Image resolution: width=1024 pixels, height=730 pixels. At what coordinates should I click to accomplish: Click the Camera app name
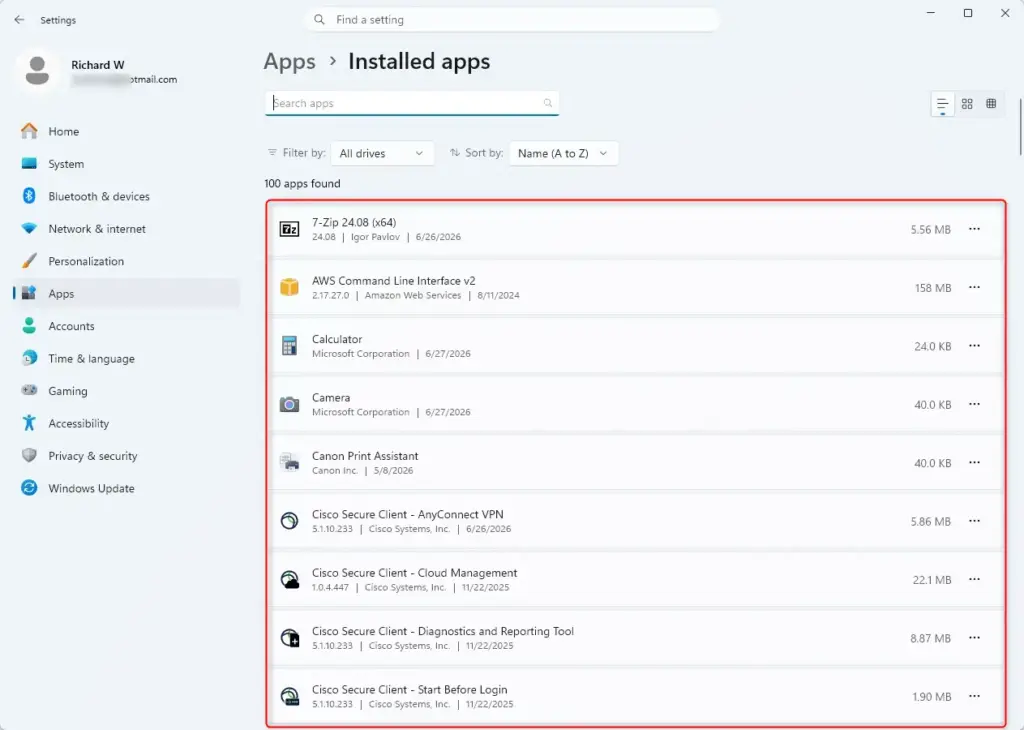[x=331, y=398]
